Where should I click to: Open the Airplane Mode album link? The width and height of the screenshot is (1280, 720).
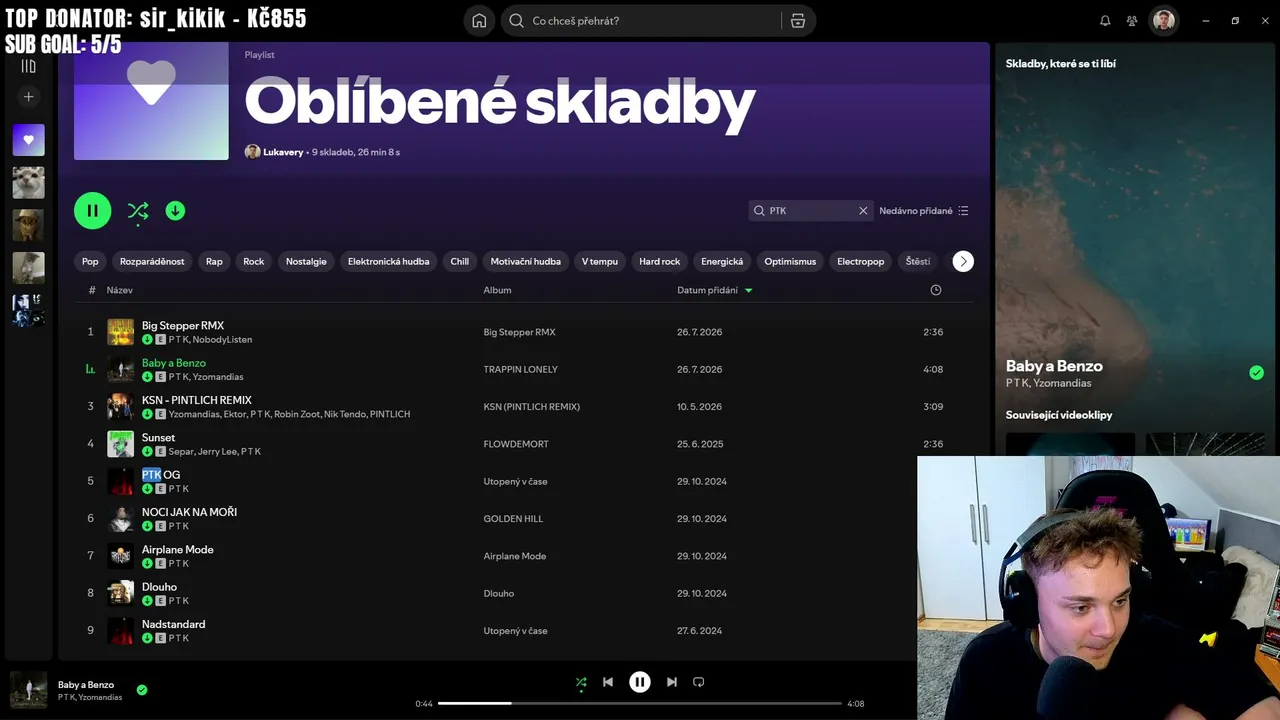pyautogui.click(x=515, y=556)
